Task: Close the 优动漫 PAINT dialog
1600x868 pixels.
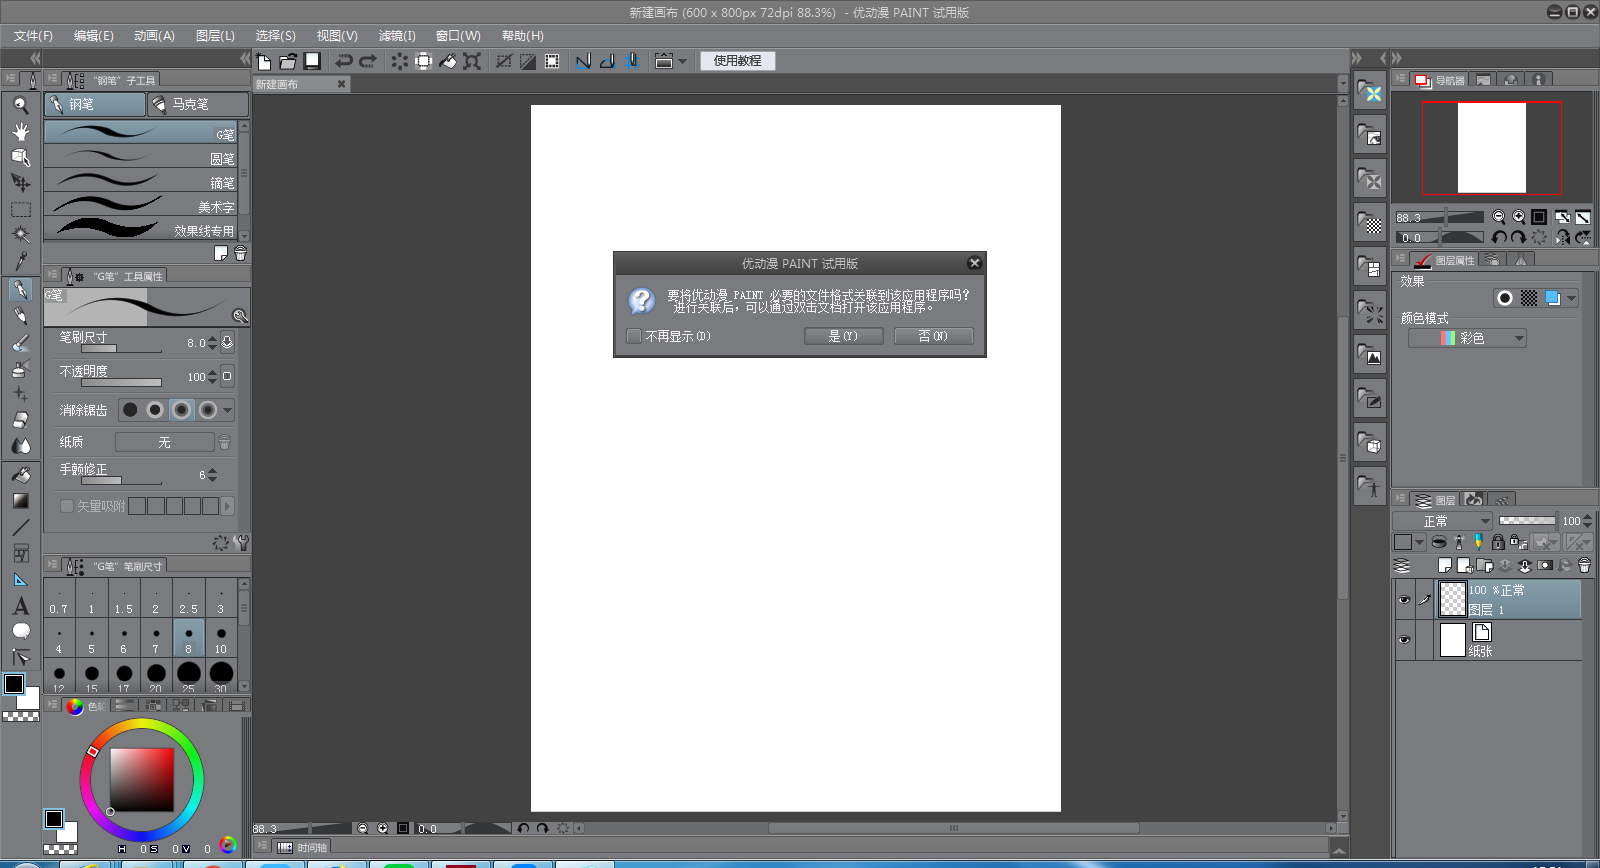Action: 974,263
